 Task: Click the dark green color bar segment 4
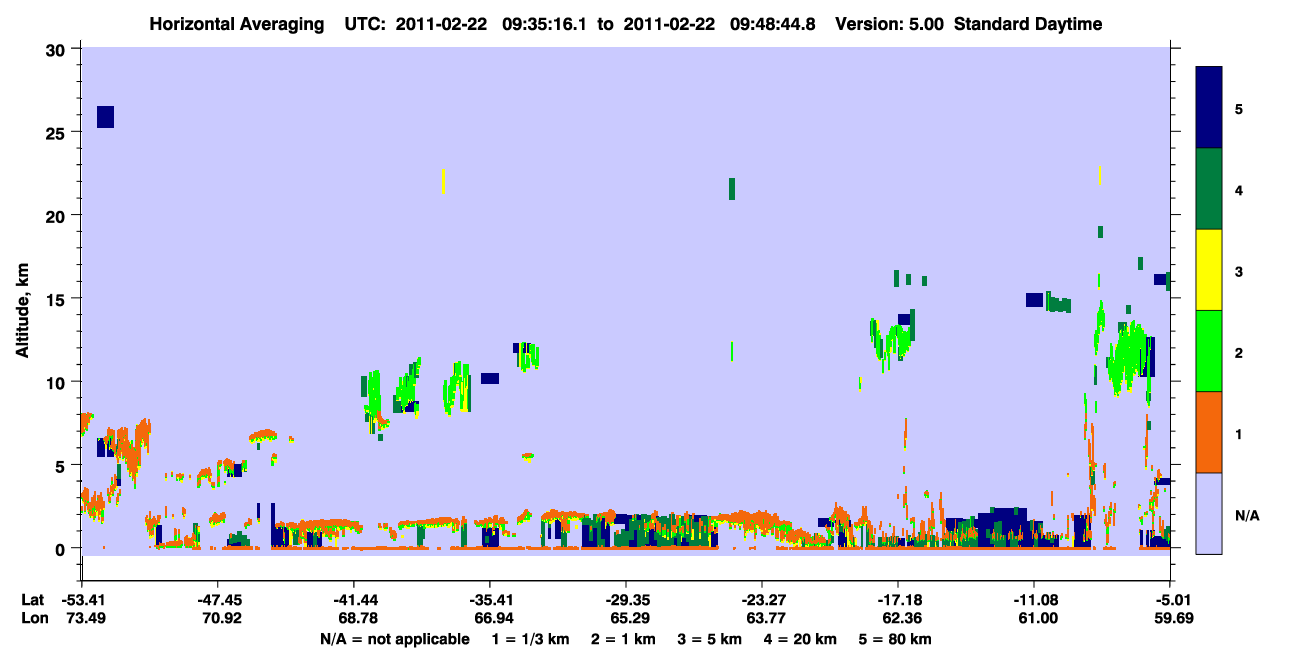pyautogui.click(x=1209, y=189)
